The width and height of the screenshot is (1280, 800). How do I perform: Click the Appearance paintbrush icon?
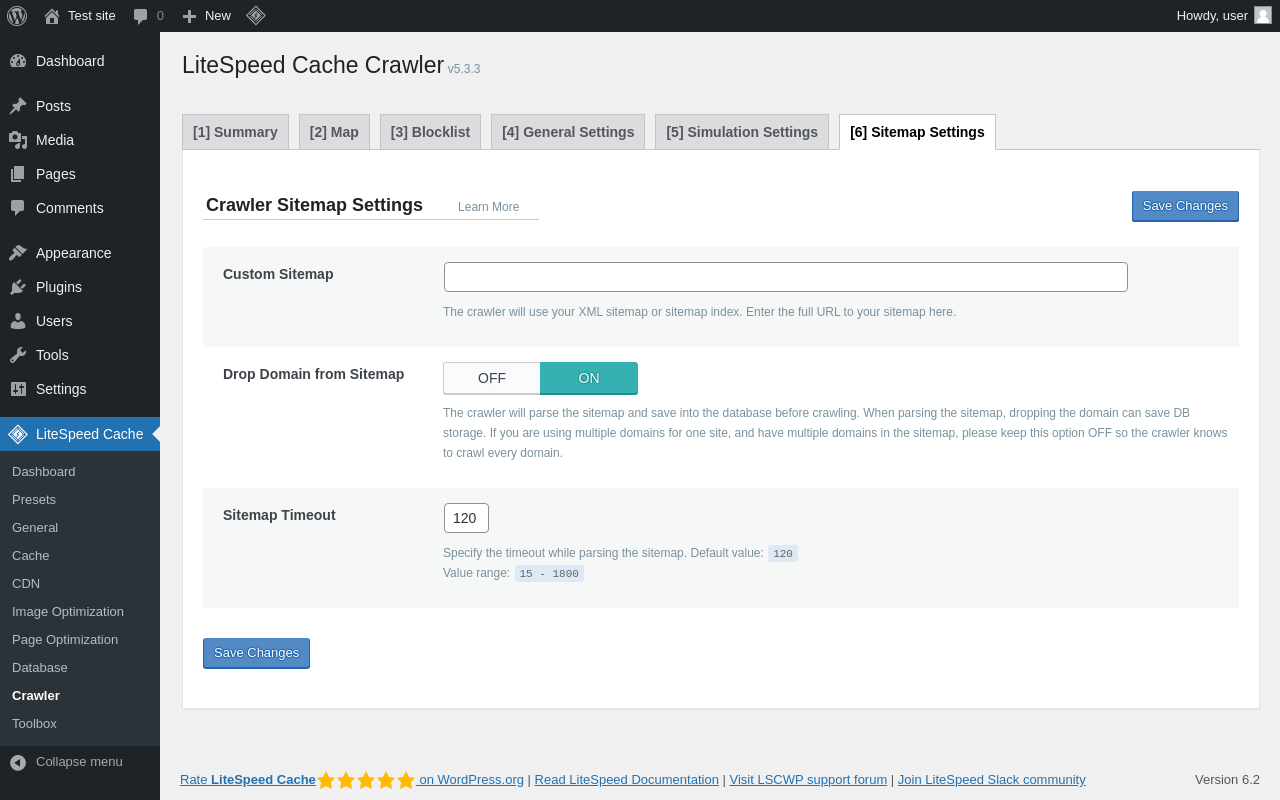tap(18, 253)
